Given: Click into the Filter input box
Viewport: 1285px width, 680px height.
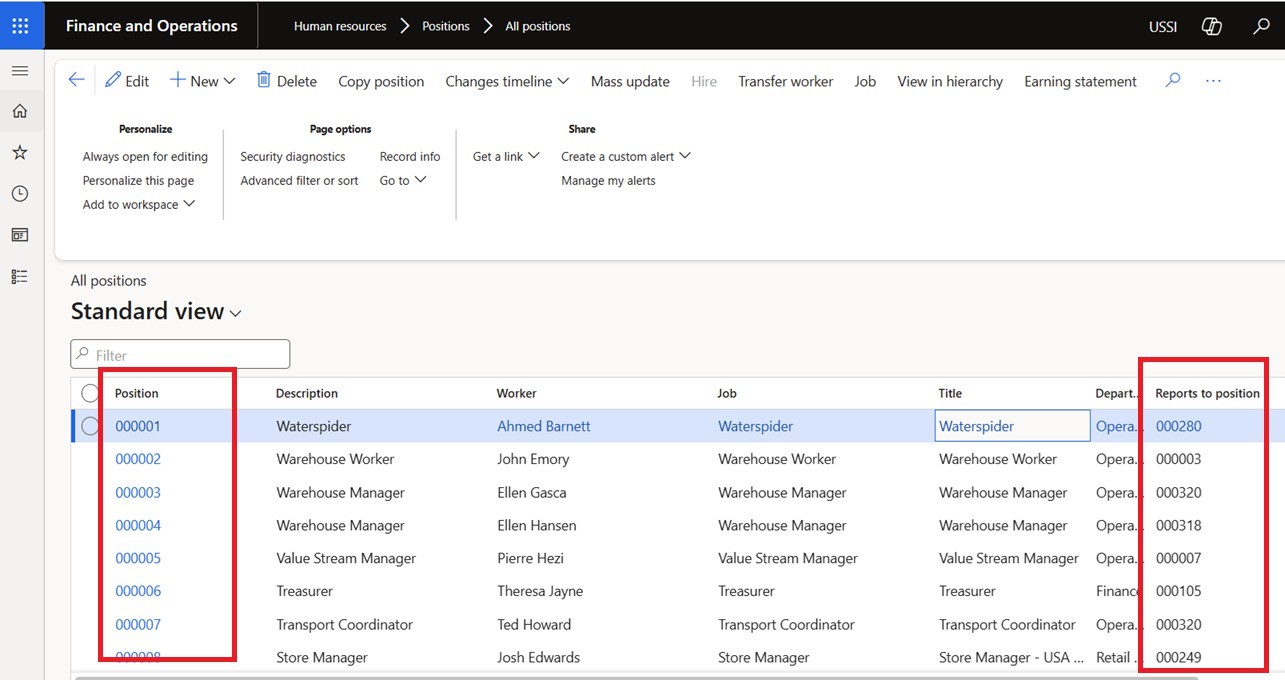Looking at the screenshot, I should 180,355.
